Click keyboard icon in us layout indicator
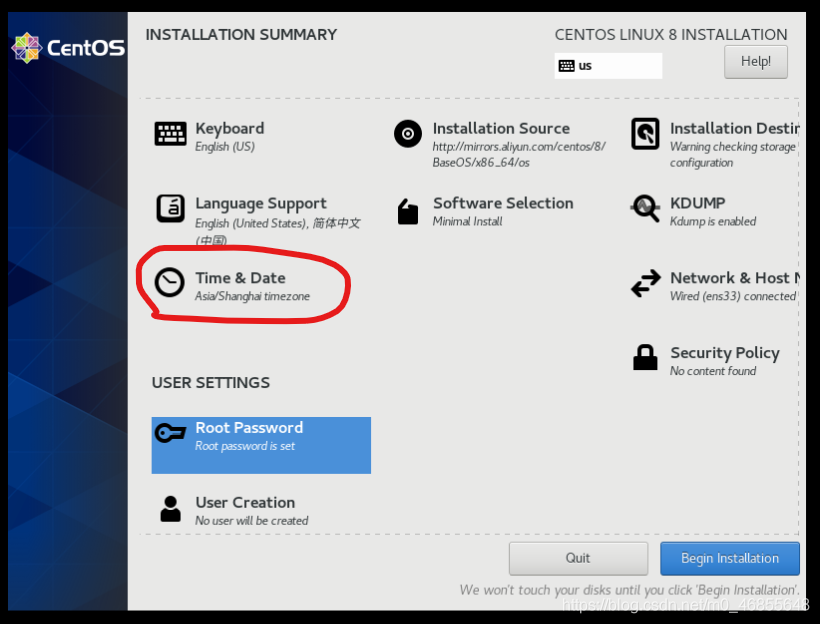820x624 pixels. (566, 66)
